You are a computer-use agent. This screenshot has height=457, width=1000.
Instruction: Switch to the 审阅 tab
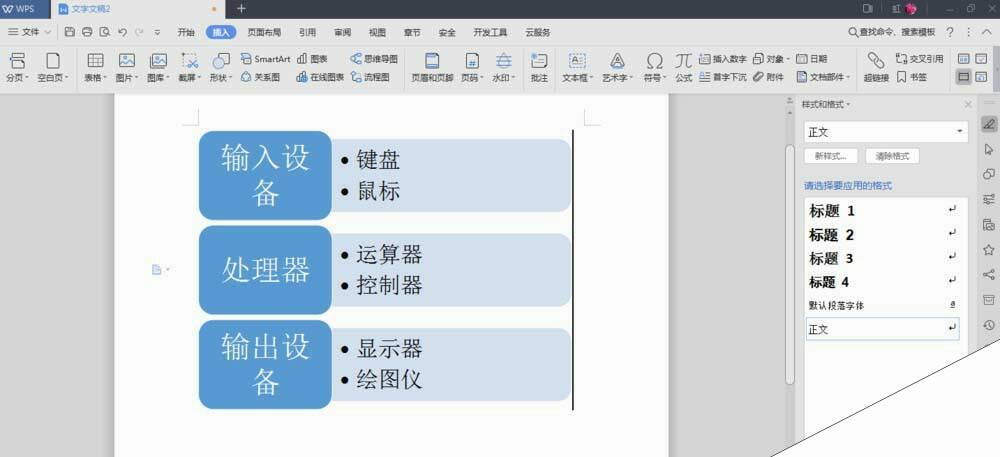click(342, 33)
